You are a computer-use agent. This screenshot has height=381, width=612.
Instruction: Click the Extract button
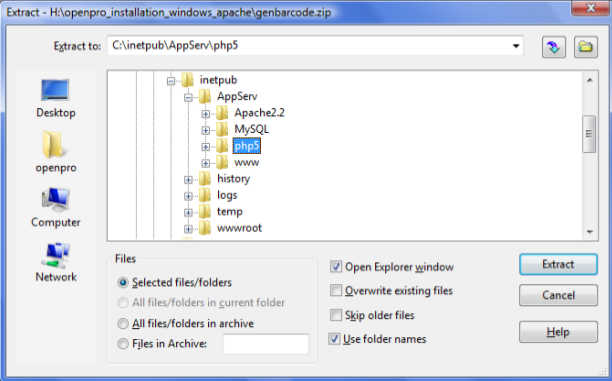coord(558,264)
